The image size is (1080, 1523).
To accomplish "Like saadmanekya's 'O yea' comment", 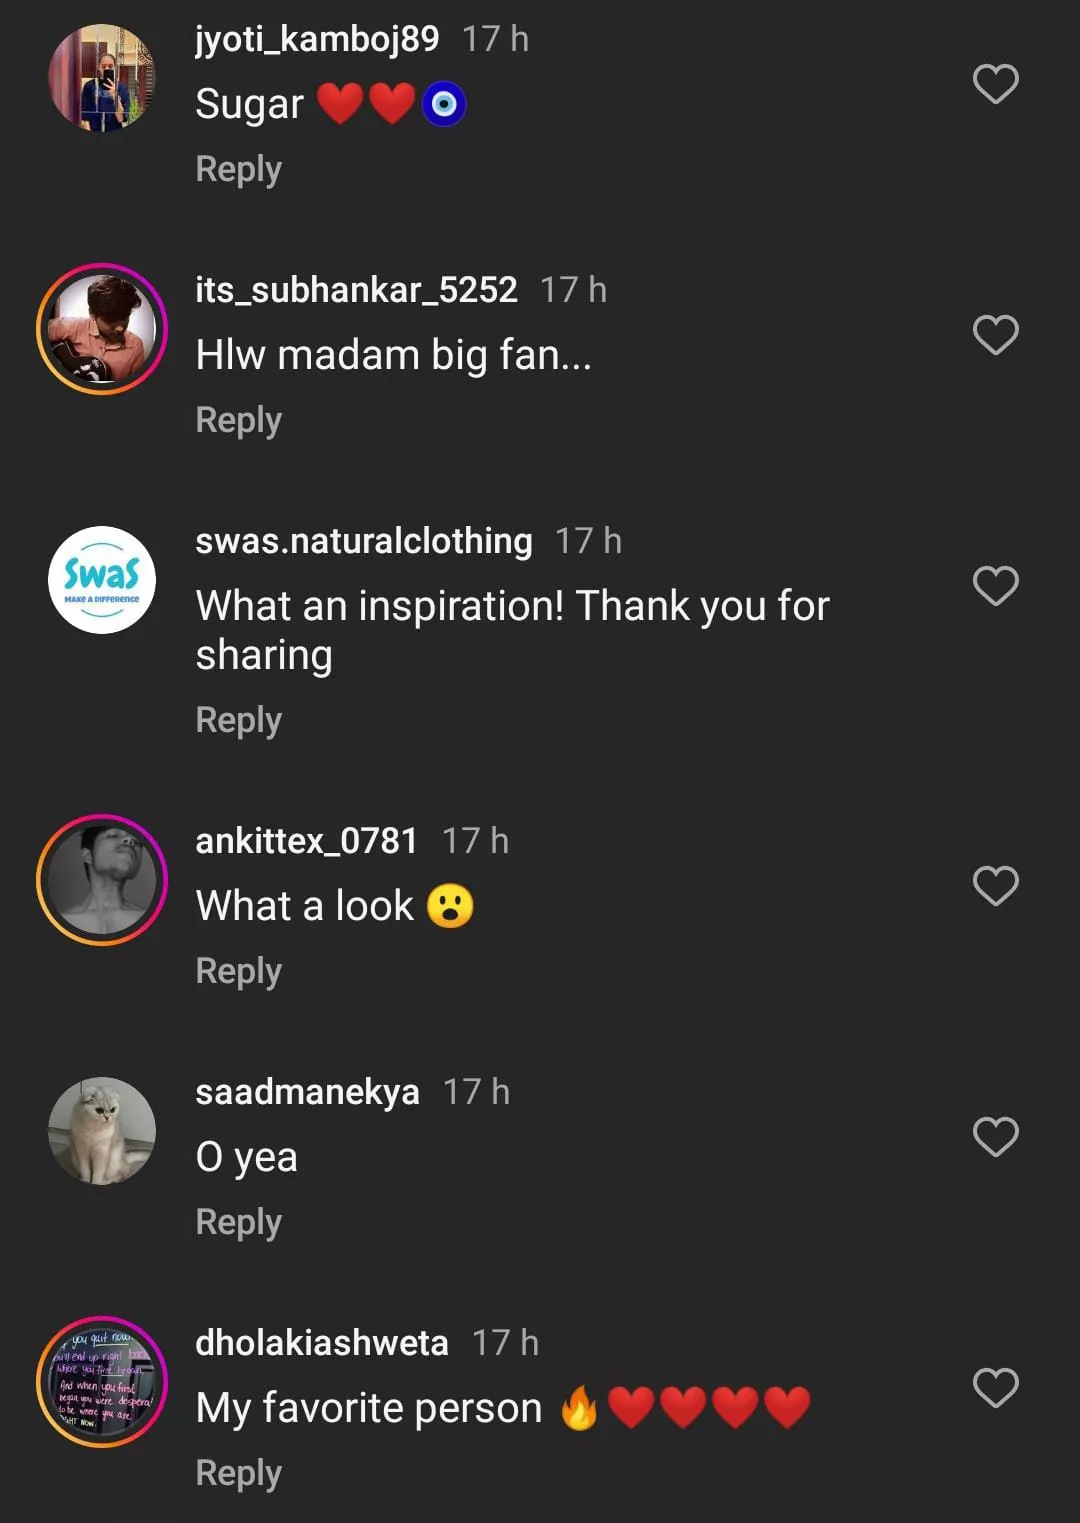I will tap(995, 1137).
